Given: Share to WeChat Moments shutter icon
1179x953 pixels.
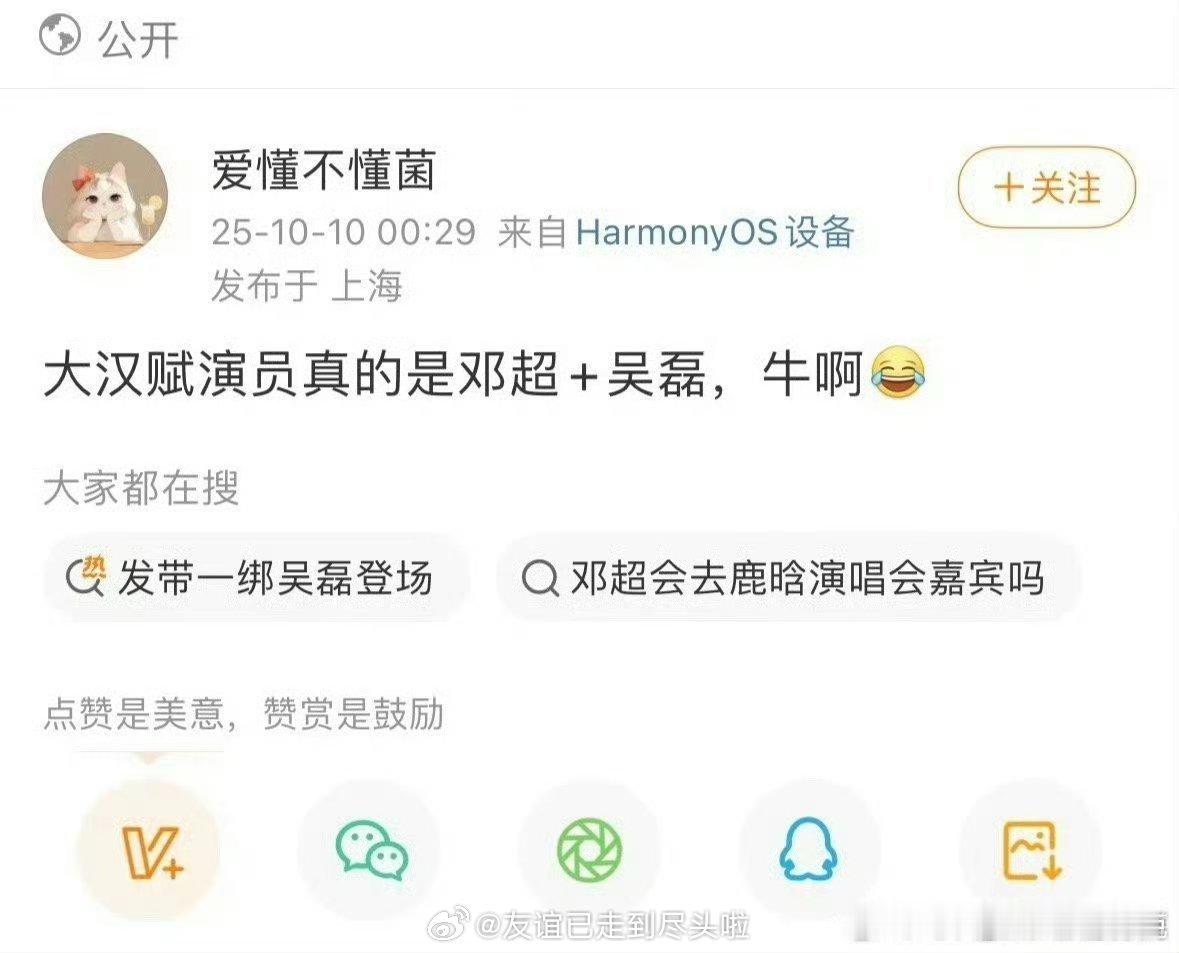Looking at the screenshot, I should click(x=590, y=850).
